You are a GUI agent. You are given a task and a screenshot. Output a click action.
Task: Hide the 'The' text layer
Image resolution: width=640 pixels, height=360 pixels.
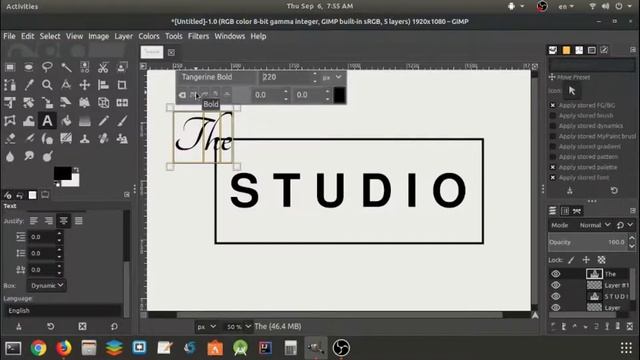pyautogui.click(x=556, y=274)
